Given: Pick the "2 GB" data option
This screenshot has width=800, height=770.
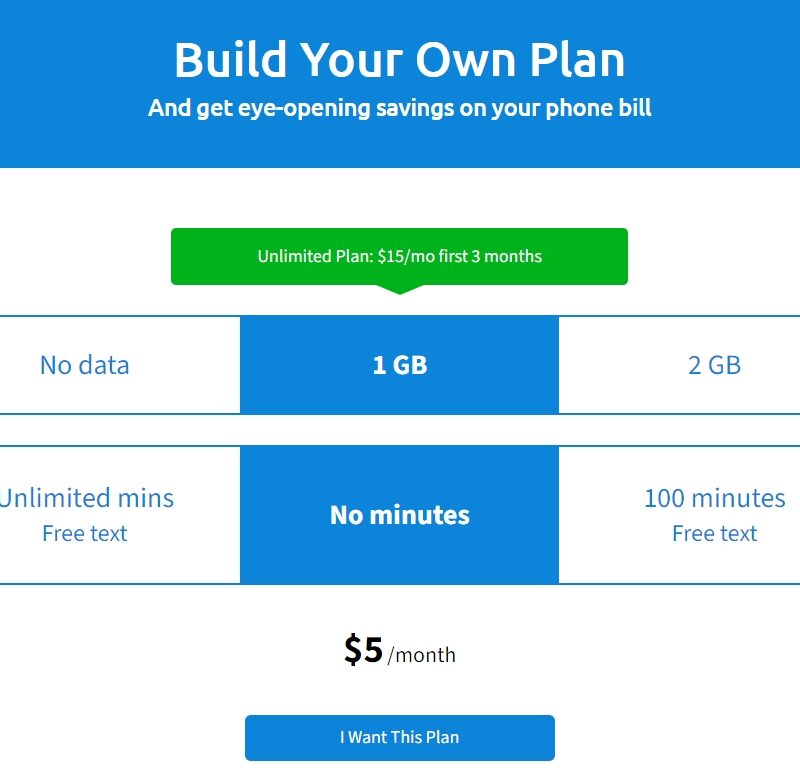Looking at the screenshot, I should click(714, 365).
